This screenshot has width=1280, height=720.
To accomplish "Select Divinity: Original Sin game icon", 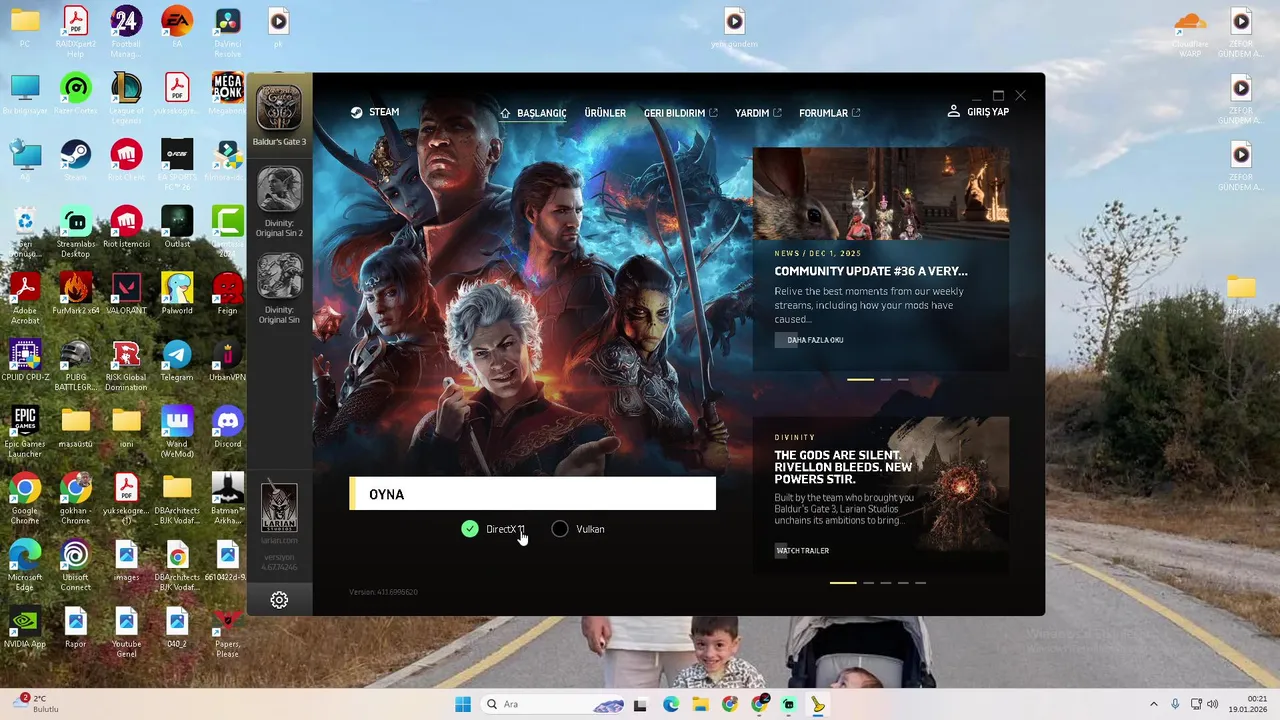I will point(279,276).
